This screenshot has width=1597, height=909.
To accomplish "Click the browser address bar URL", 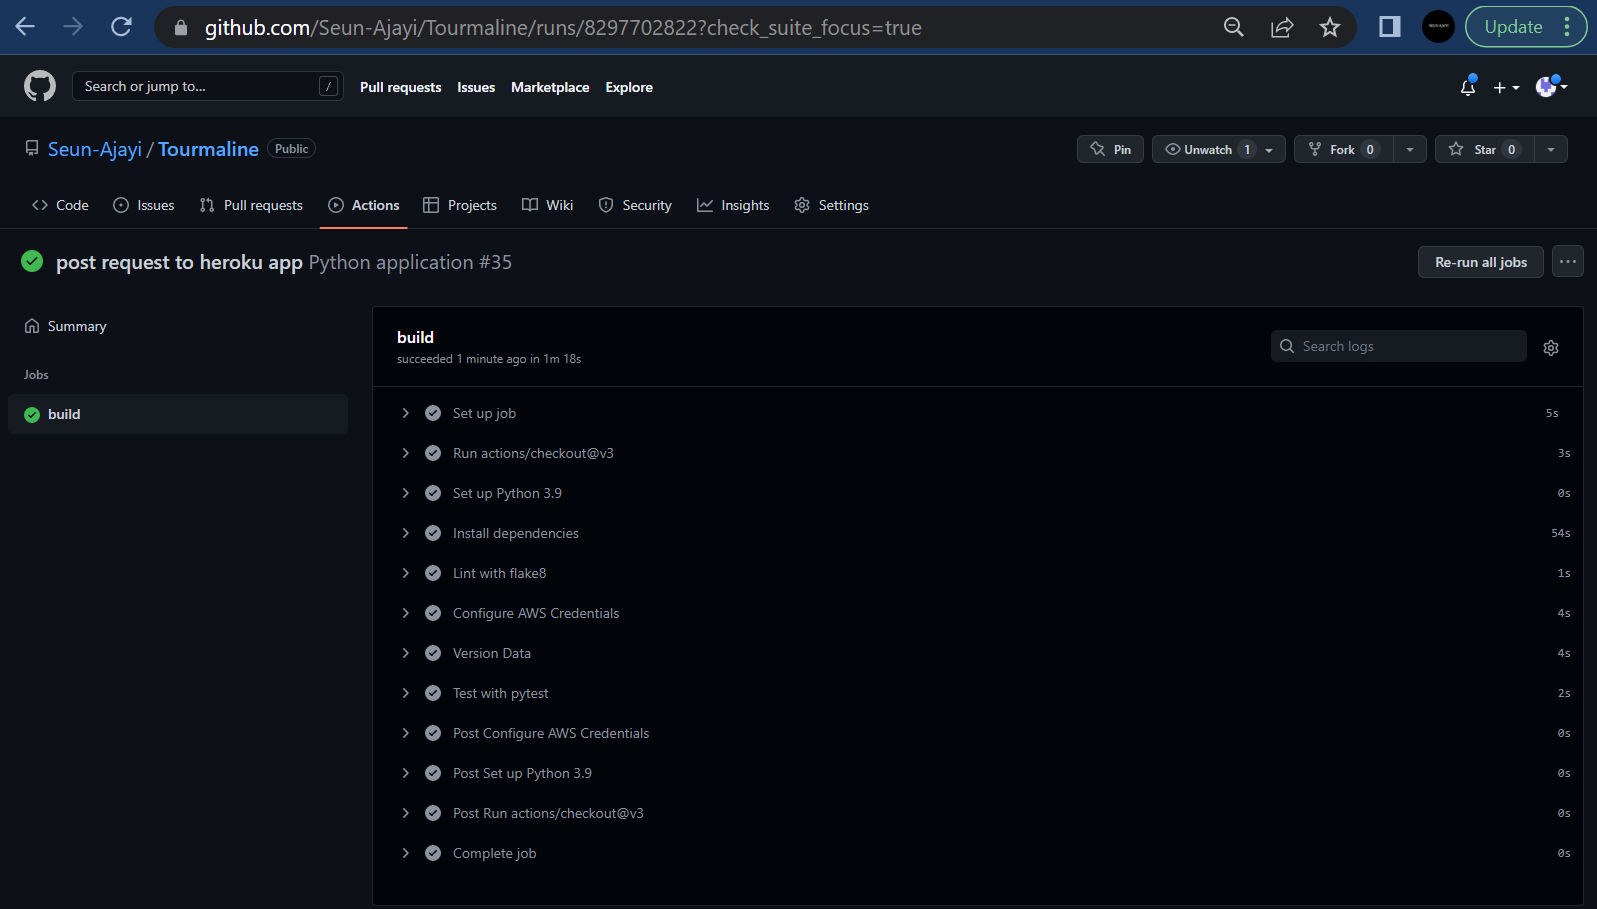I will [563, 28].
